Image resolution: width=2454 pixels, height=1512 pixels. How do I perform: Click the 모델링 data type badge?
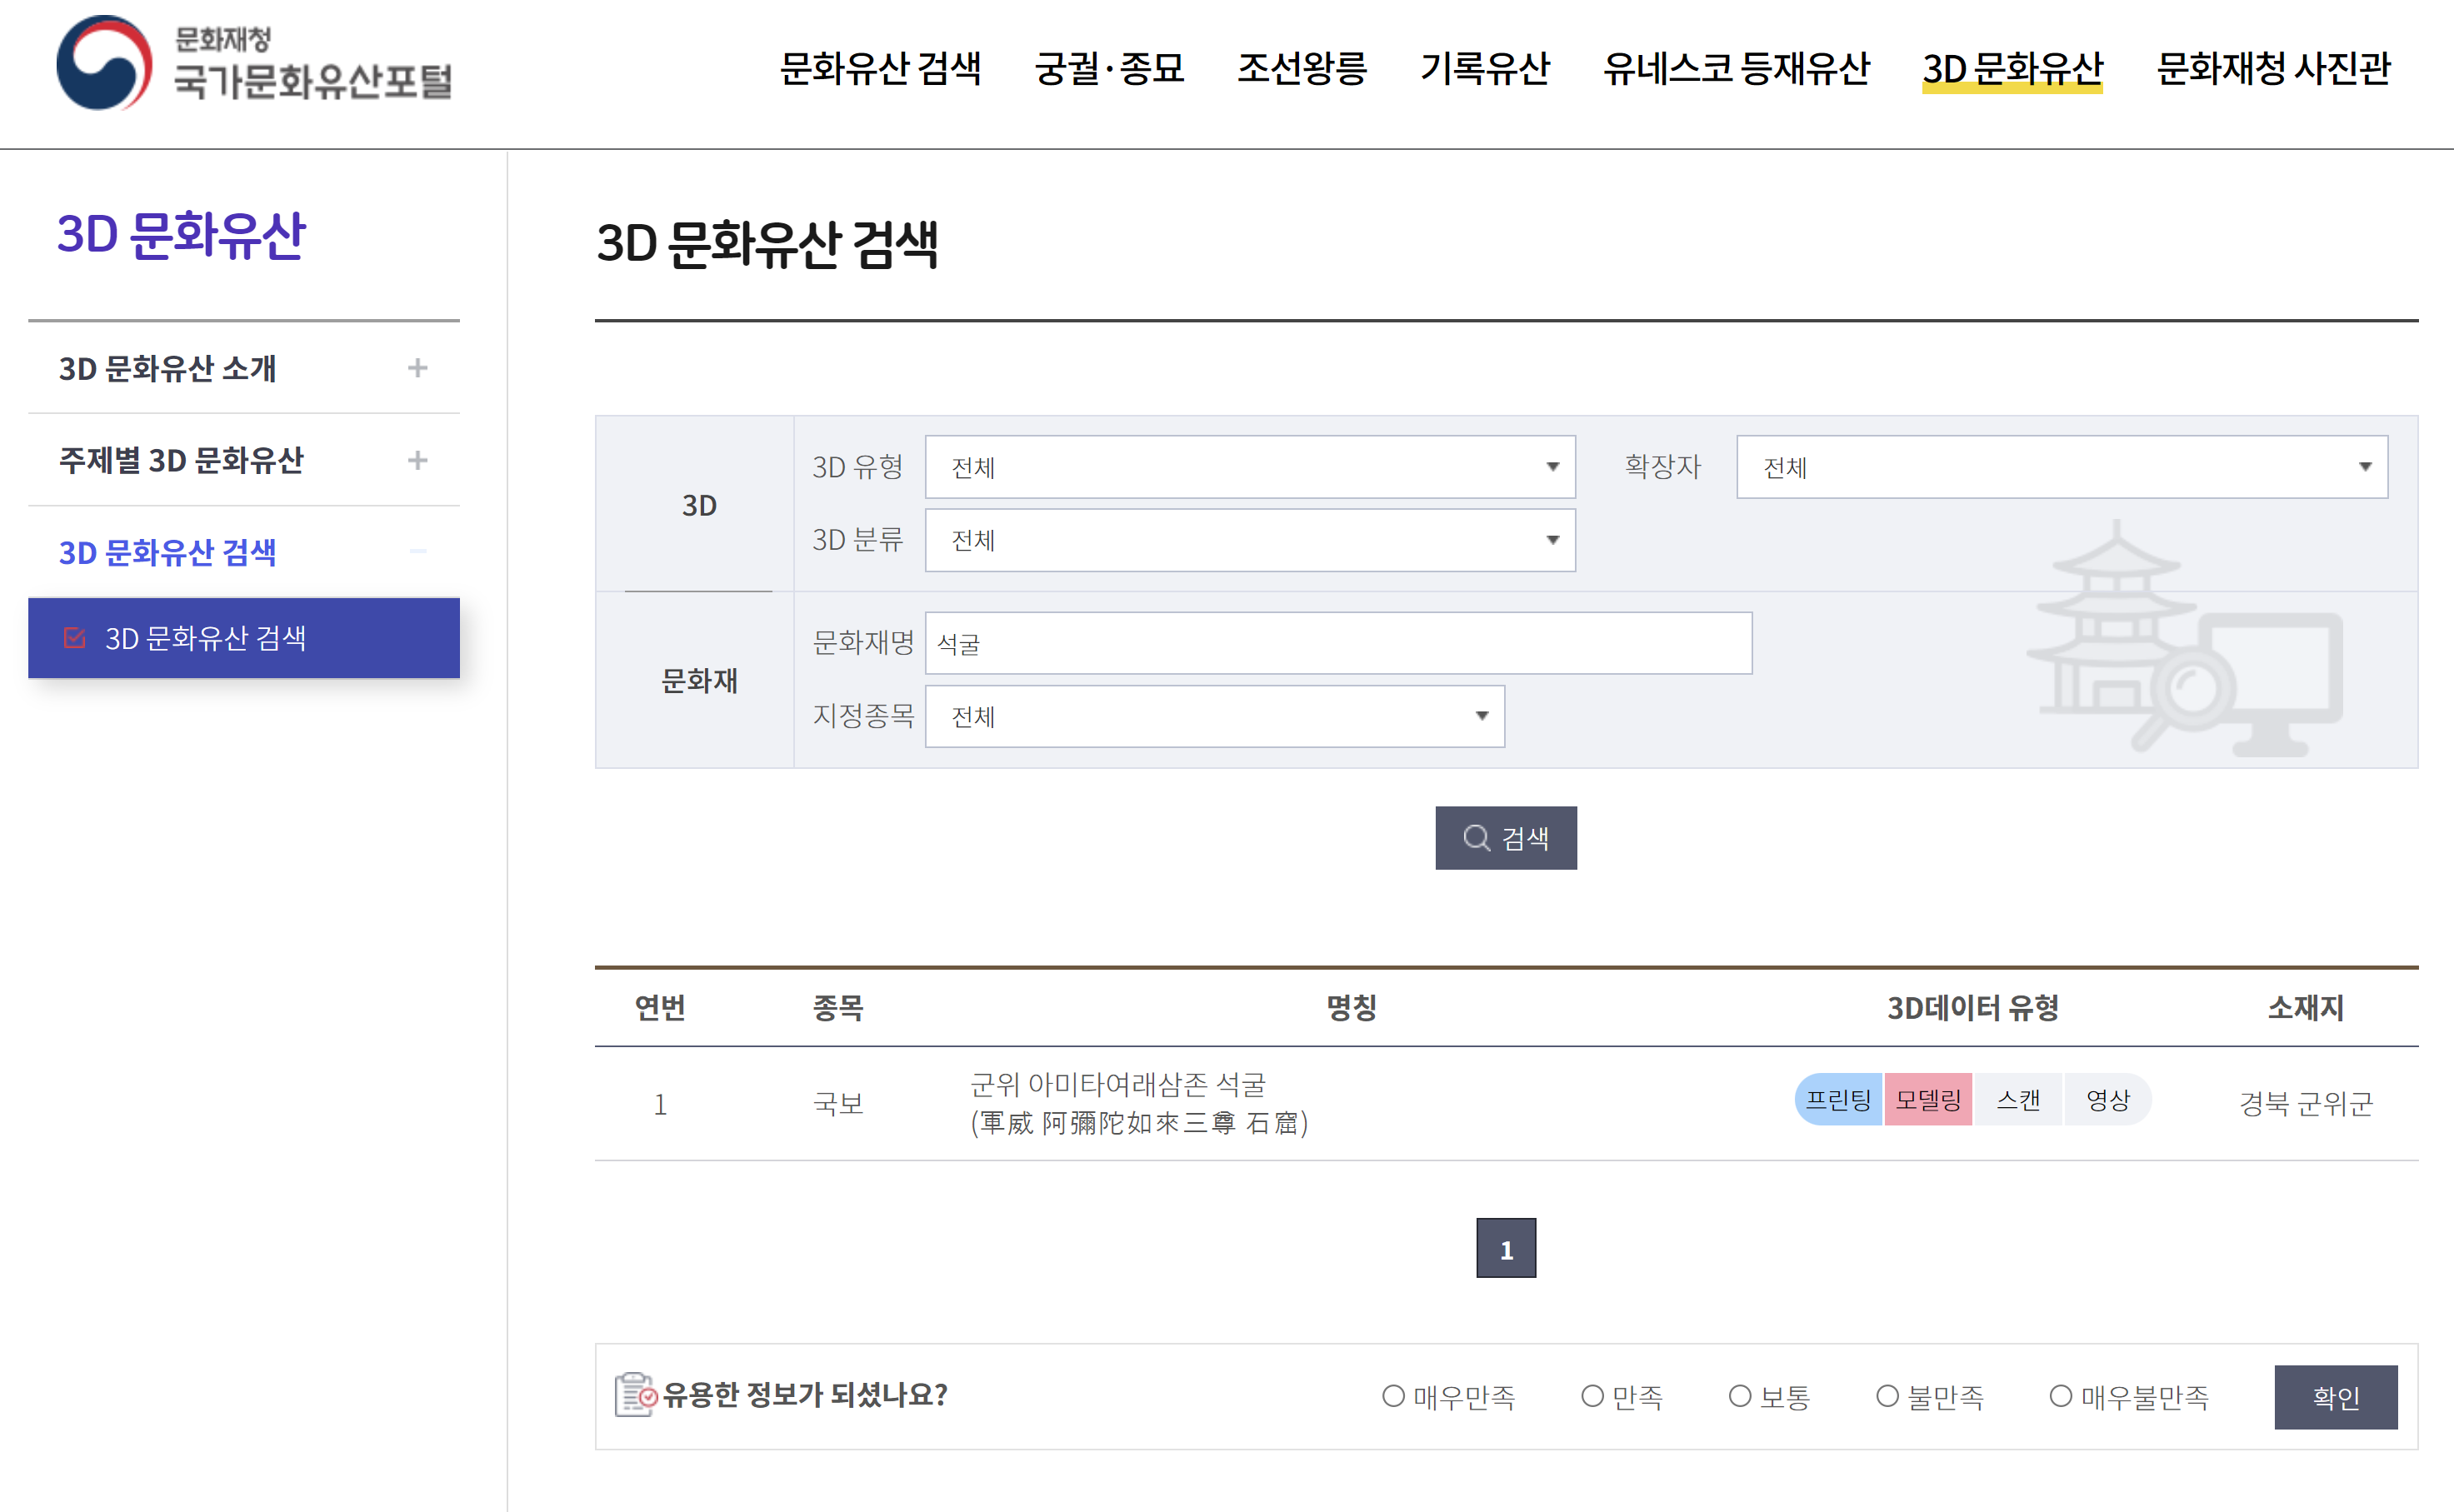[x=1928, y=1100]
